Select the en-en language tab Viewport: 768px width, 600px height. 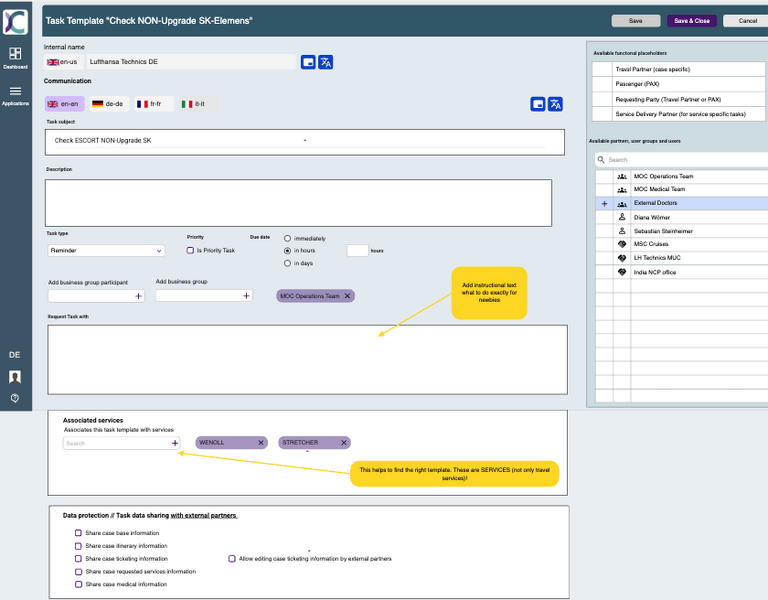click(x=64, y=104)
